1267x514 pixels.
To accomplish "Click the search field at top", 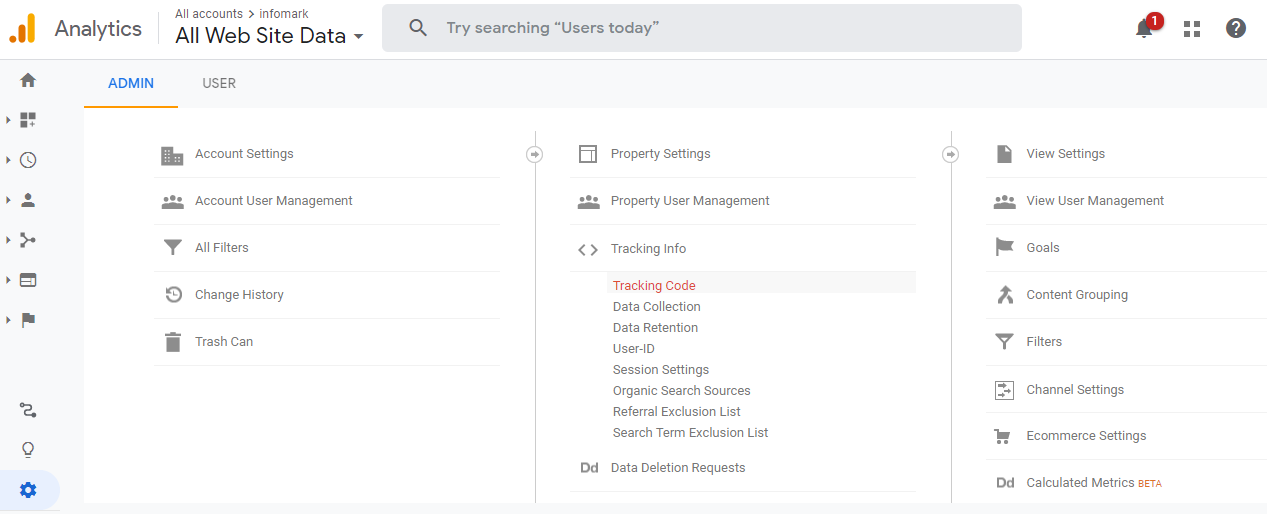I will pos(700,28).
